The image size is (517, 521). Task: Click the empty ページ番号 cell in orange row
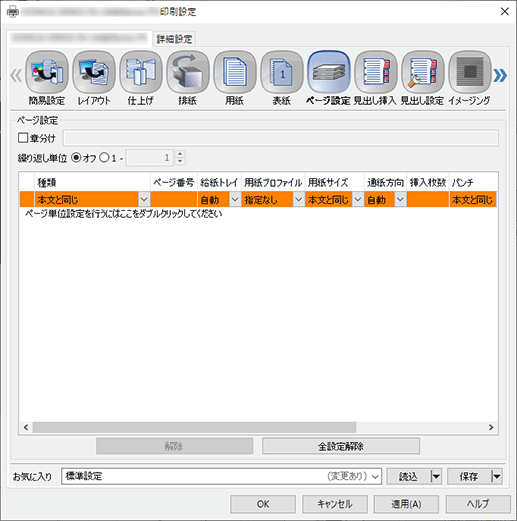click(x=174, y=200)
